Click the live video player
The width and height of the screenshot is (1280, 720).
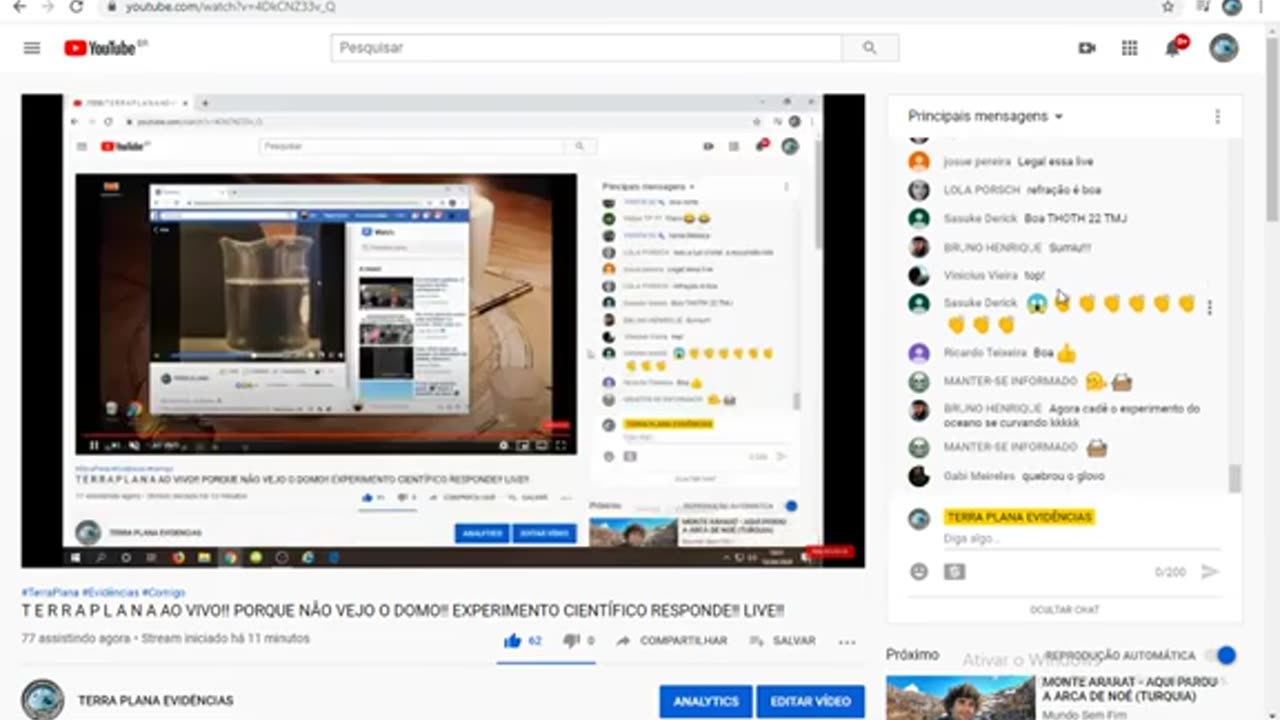click(x=443, y=331)
